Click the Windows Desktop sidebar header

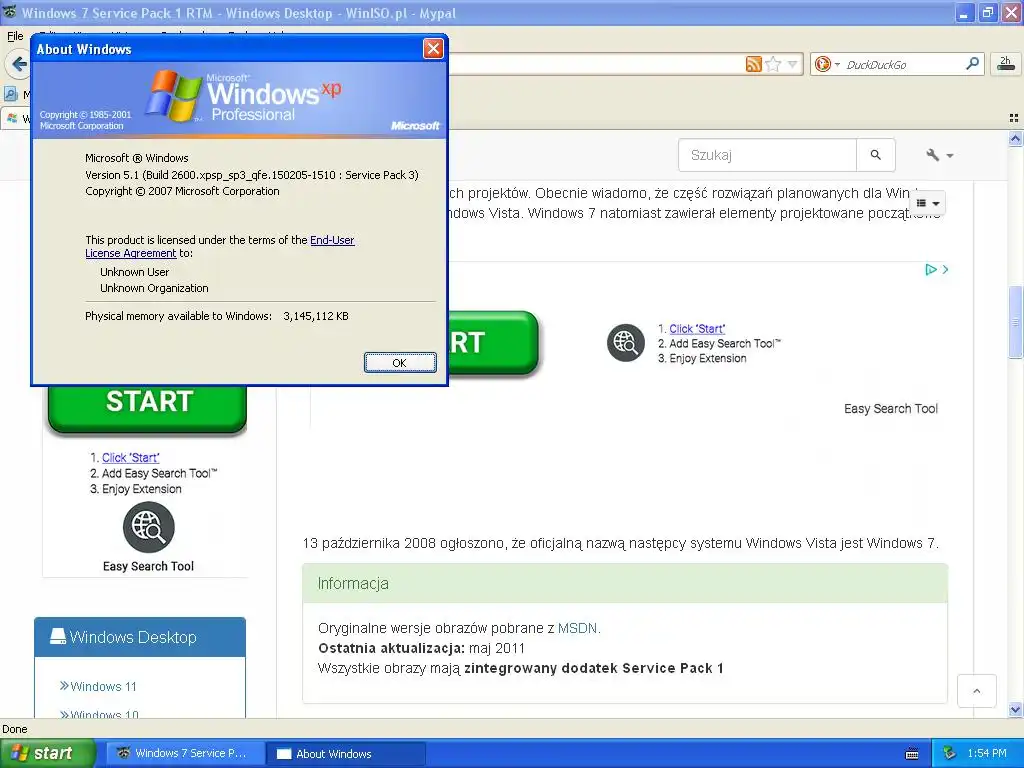click(x=140, y=637)
